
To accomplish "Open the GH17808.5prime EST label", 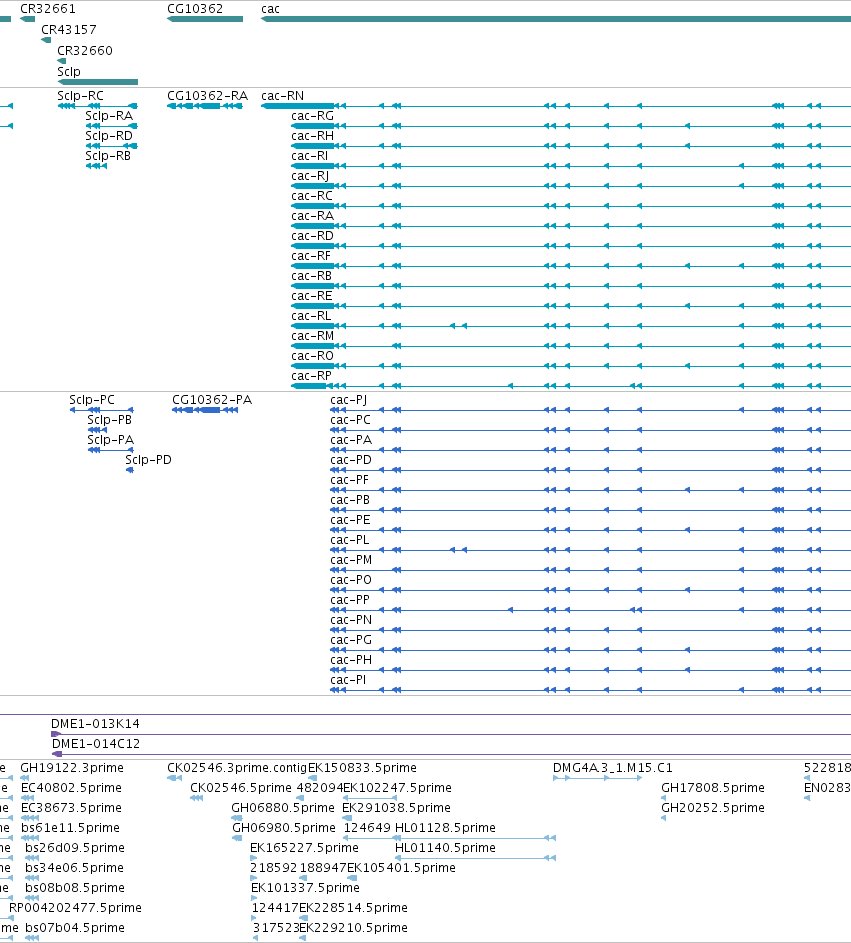I will coord(713,788).
